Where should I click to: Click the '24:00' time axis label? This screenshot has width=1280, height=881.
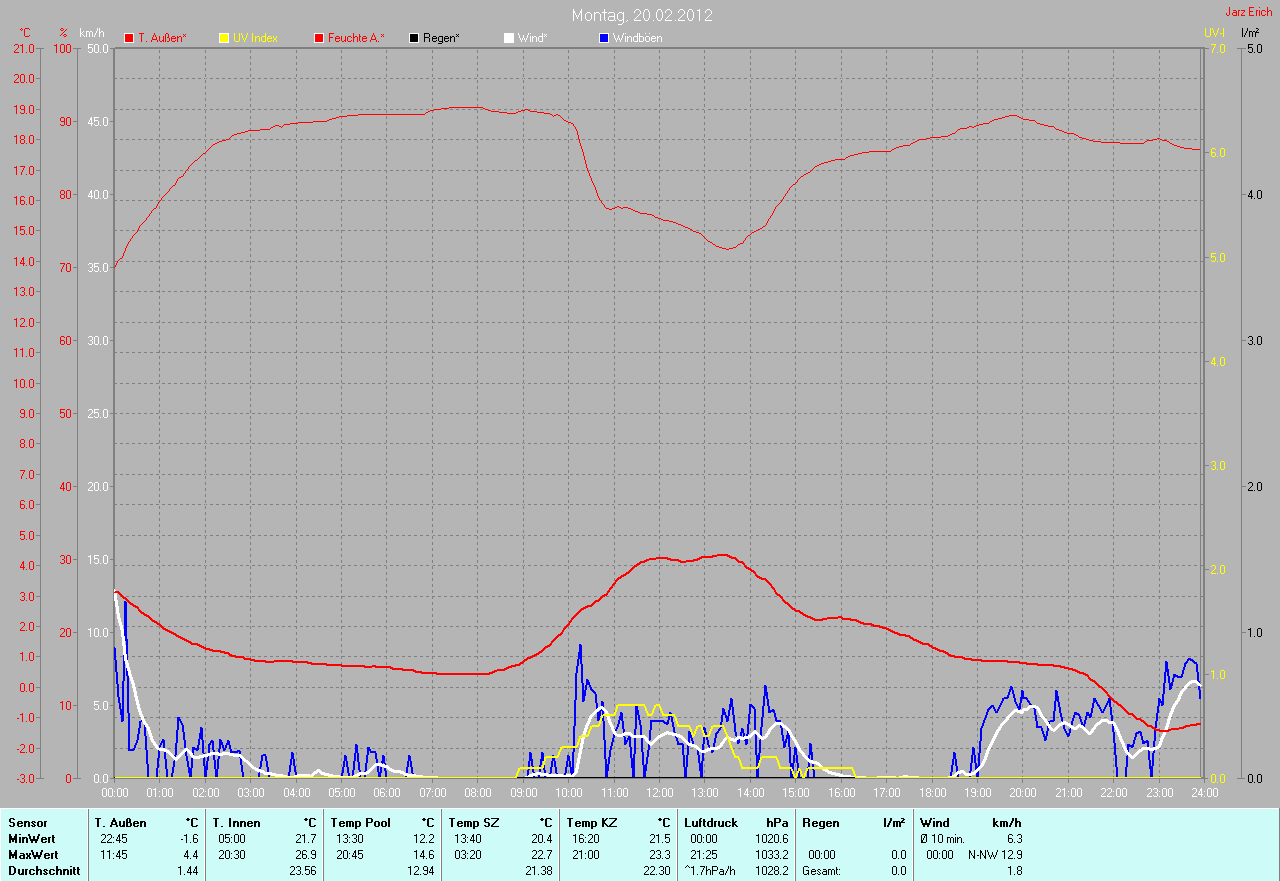click(x=1204, y=793)
